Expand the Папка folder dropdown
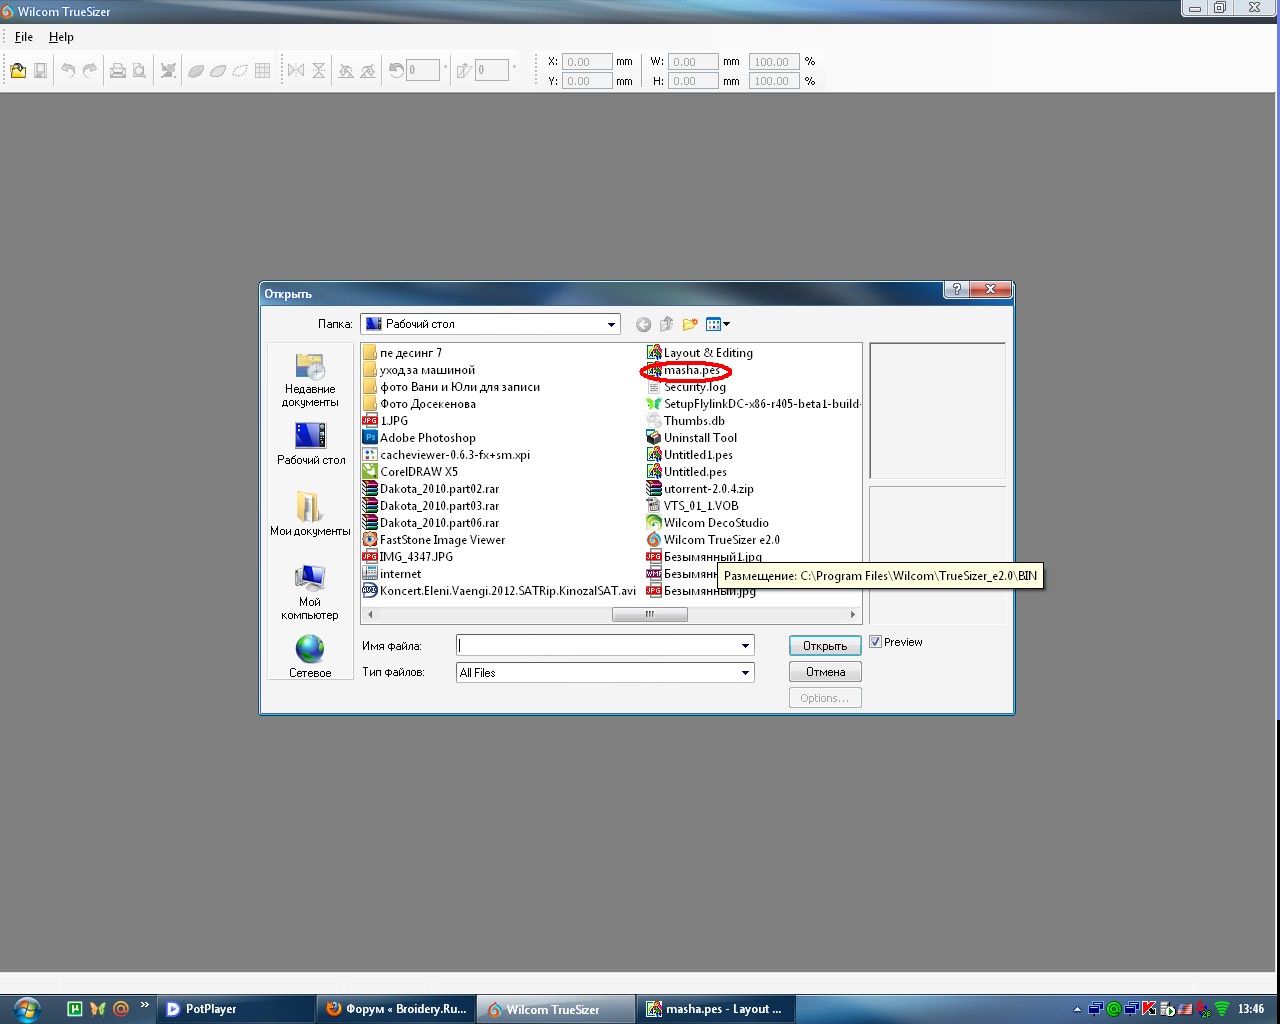The width and height of the screenshot is (1280, 1024). (x=611, y=324)
